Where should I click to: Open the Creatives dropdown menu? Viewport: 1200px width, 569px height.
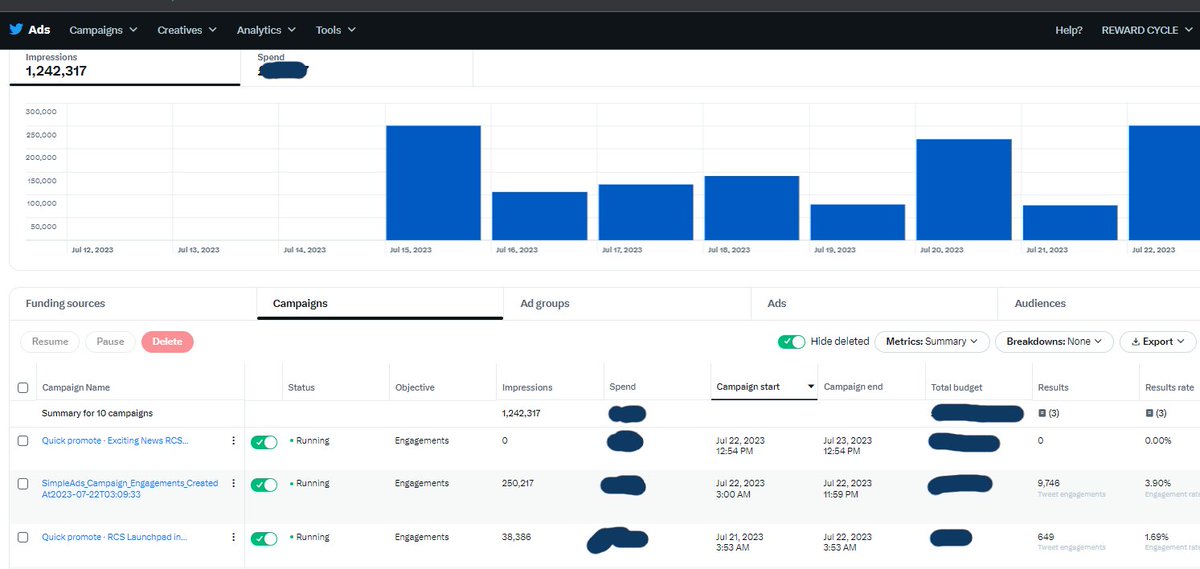click(187, 30)
